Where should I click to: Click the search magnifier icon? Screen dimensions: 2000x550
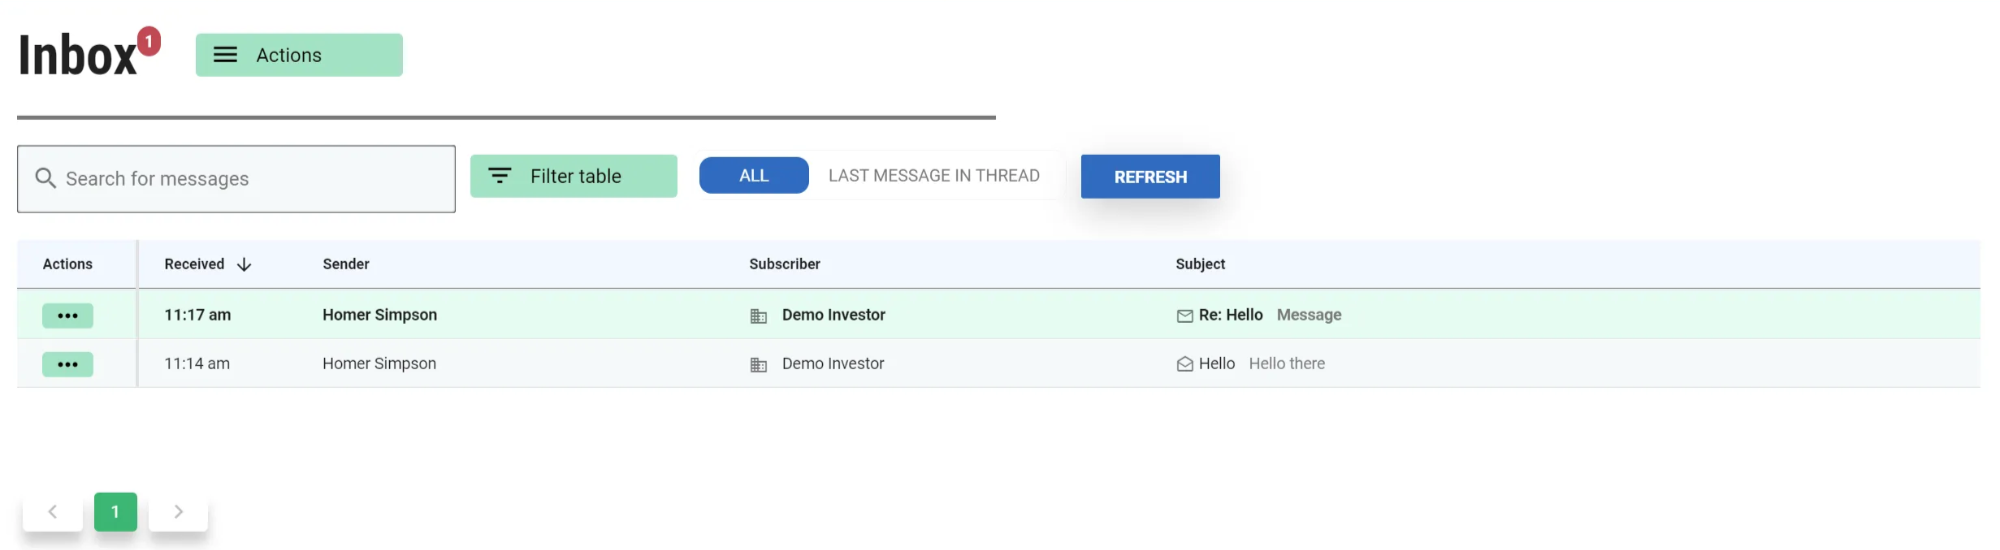click(45, 178)
